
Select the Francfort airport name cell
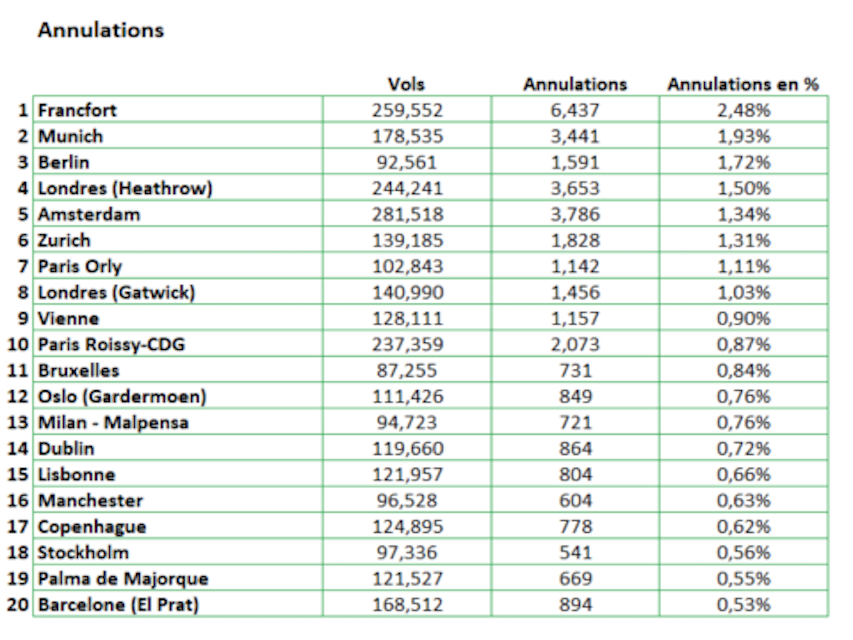[78, 110]
